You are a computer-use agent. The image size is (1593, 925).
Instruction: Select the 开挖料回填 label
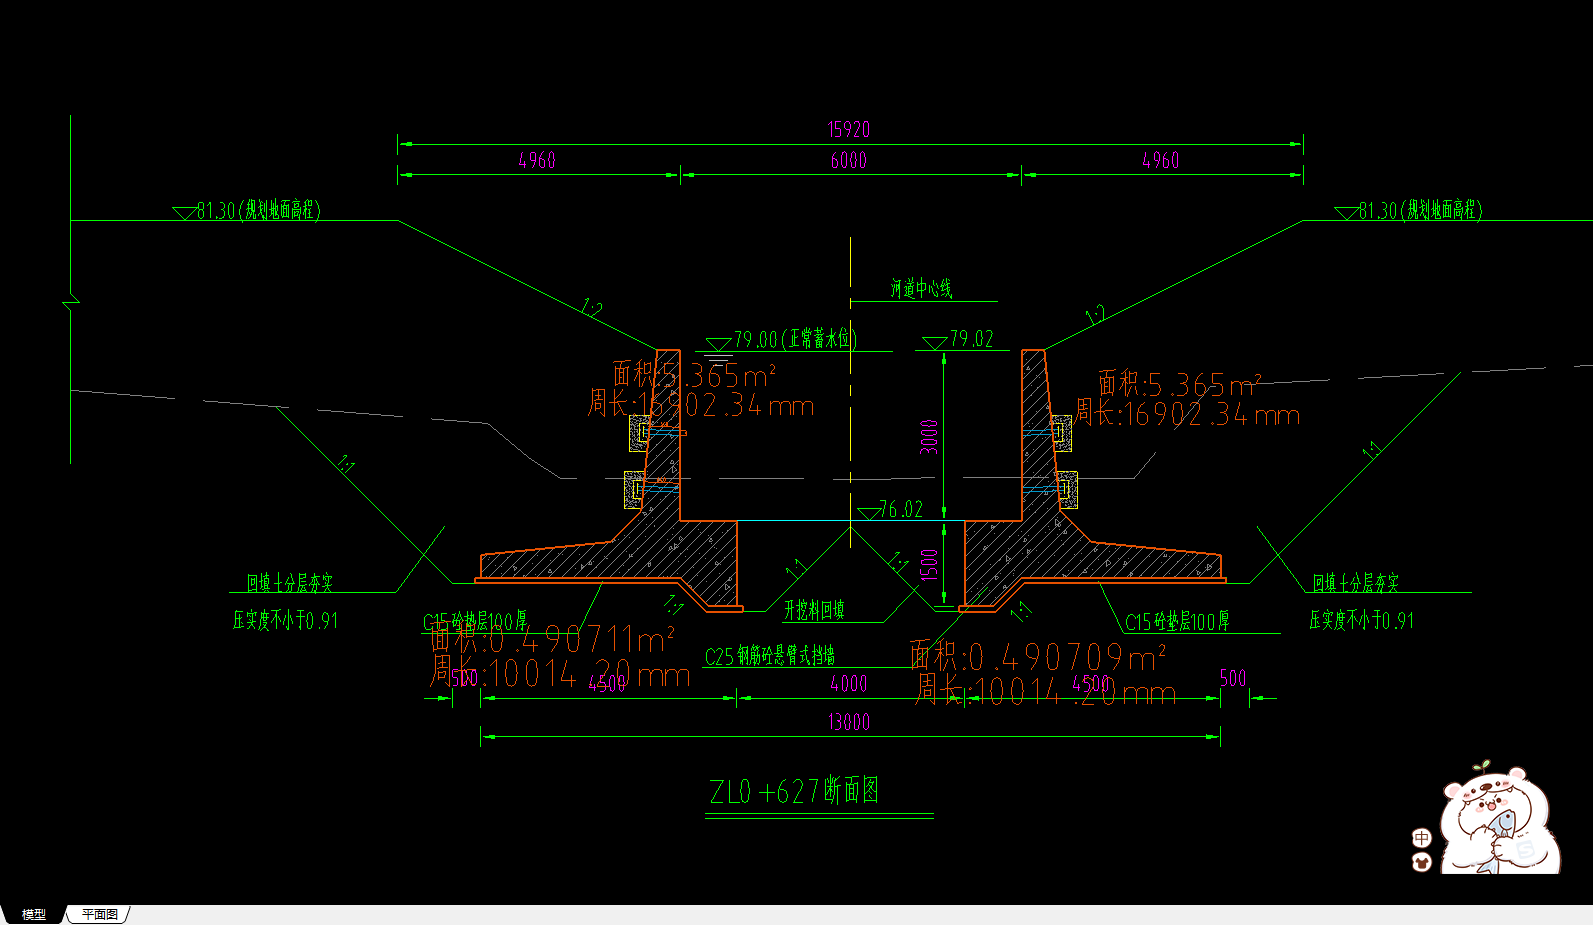pos(814,610)
